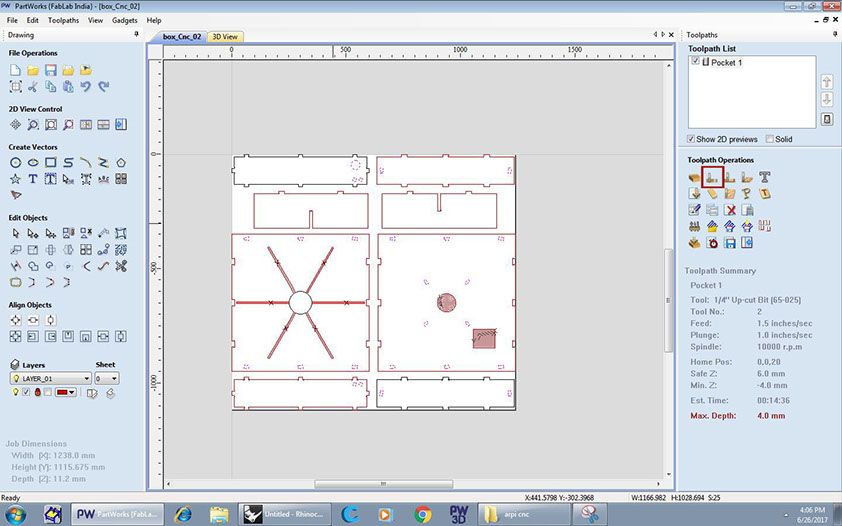Pick the Selection arrow tool in Edit Objects

click(16, 233)
